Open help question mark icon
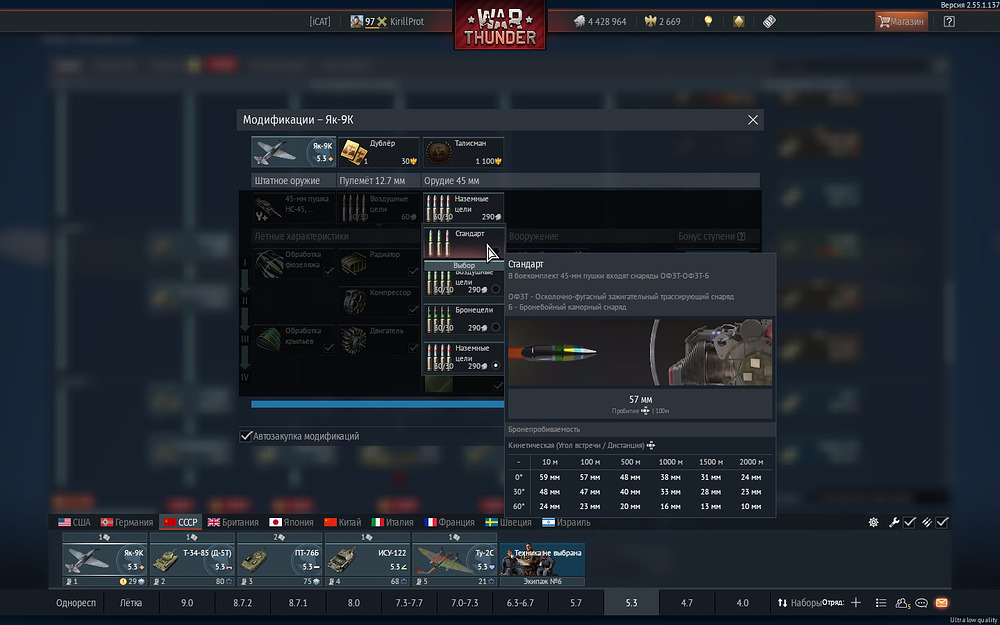This screenshot has width=1000, height=625. pyautogui.click(x=949, y=21)
